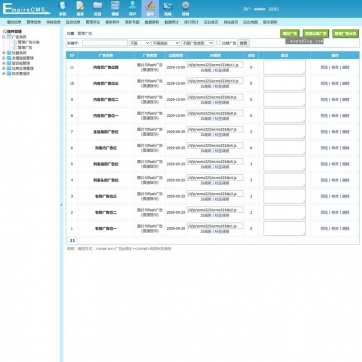Open the 模板 template icon in header

pyautogui.click(x=115, y=8)
